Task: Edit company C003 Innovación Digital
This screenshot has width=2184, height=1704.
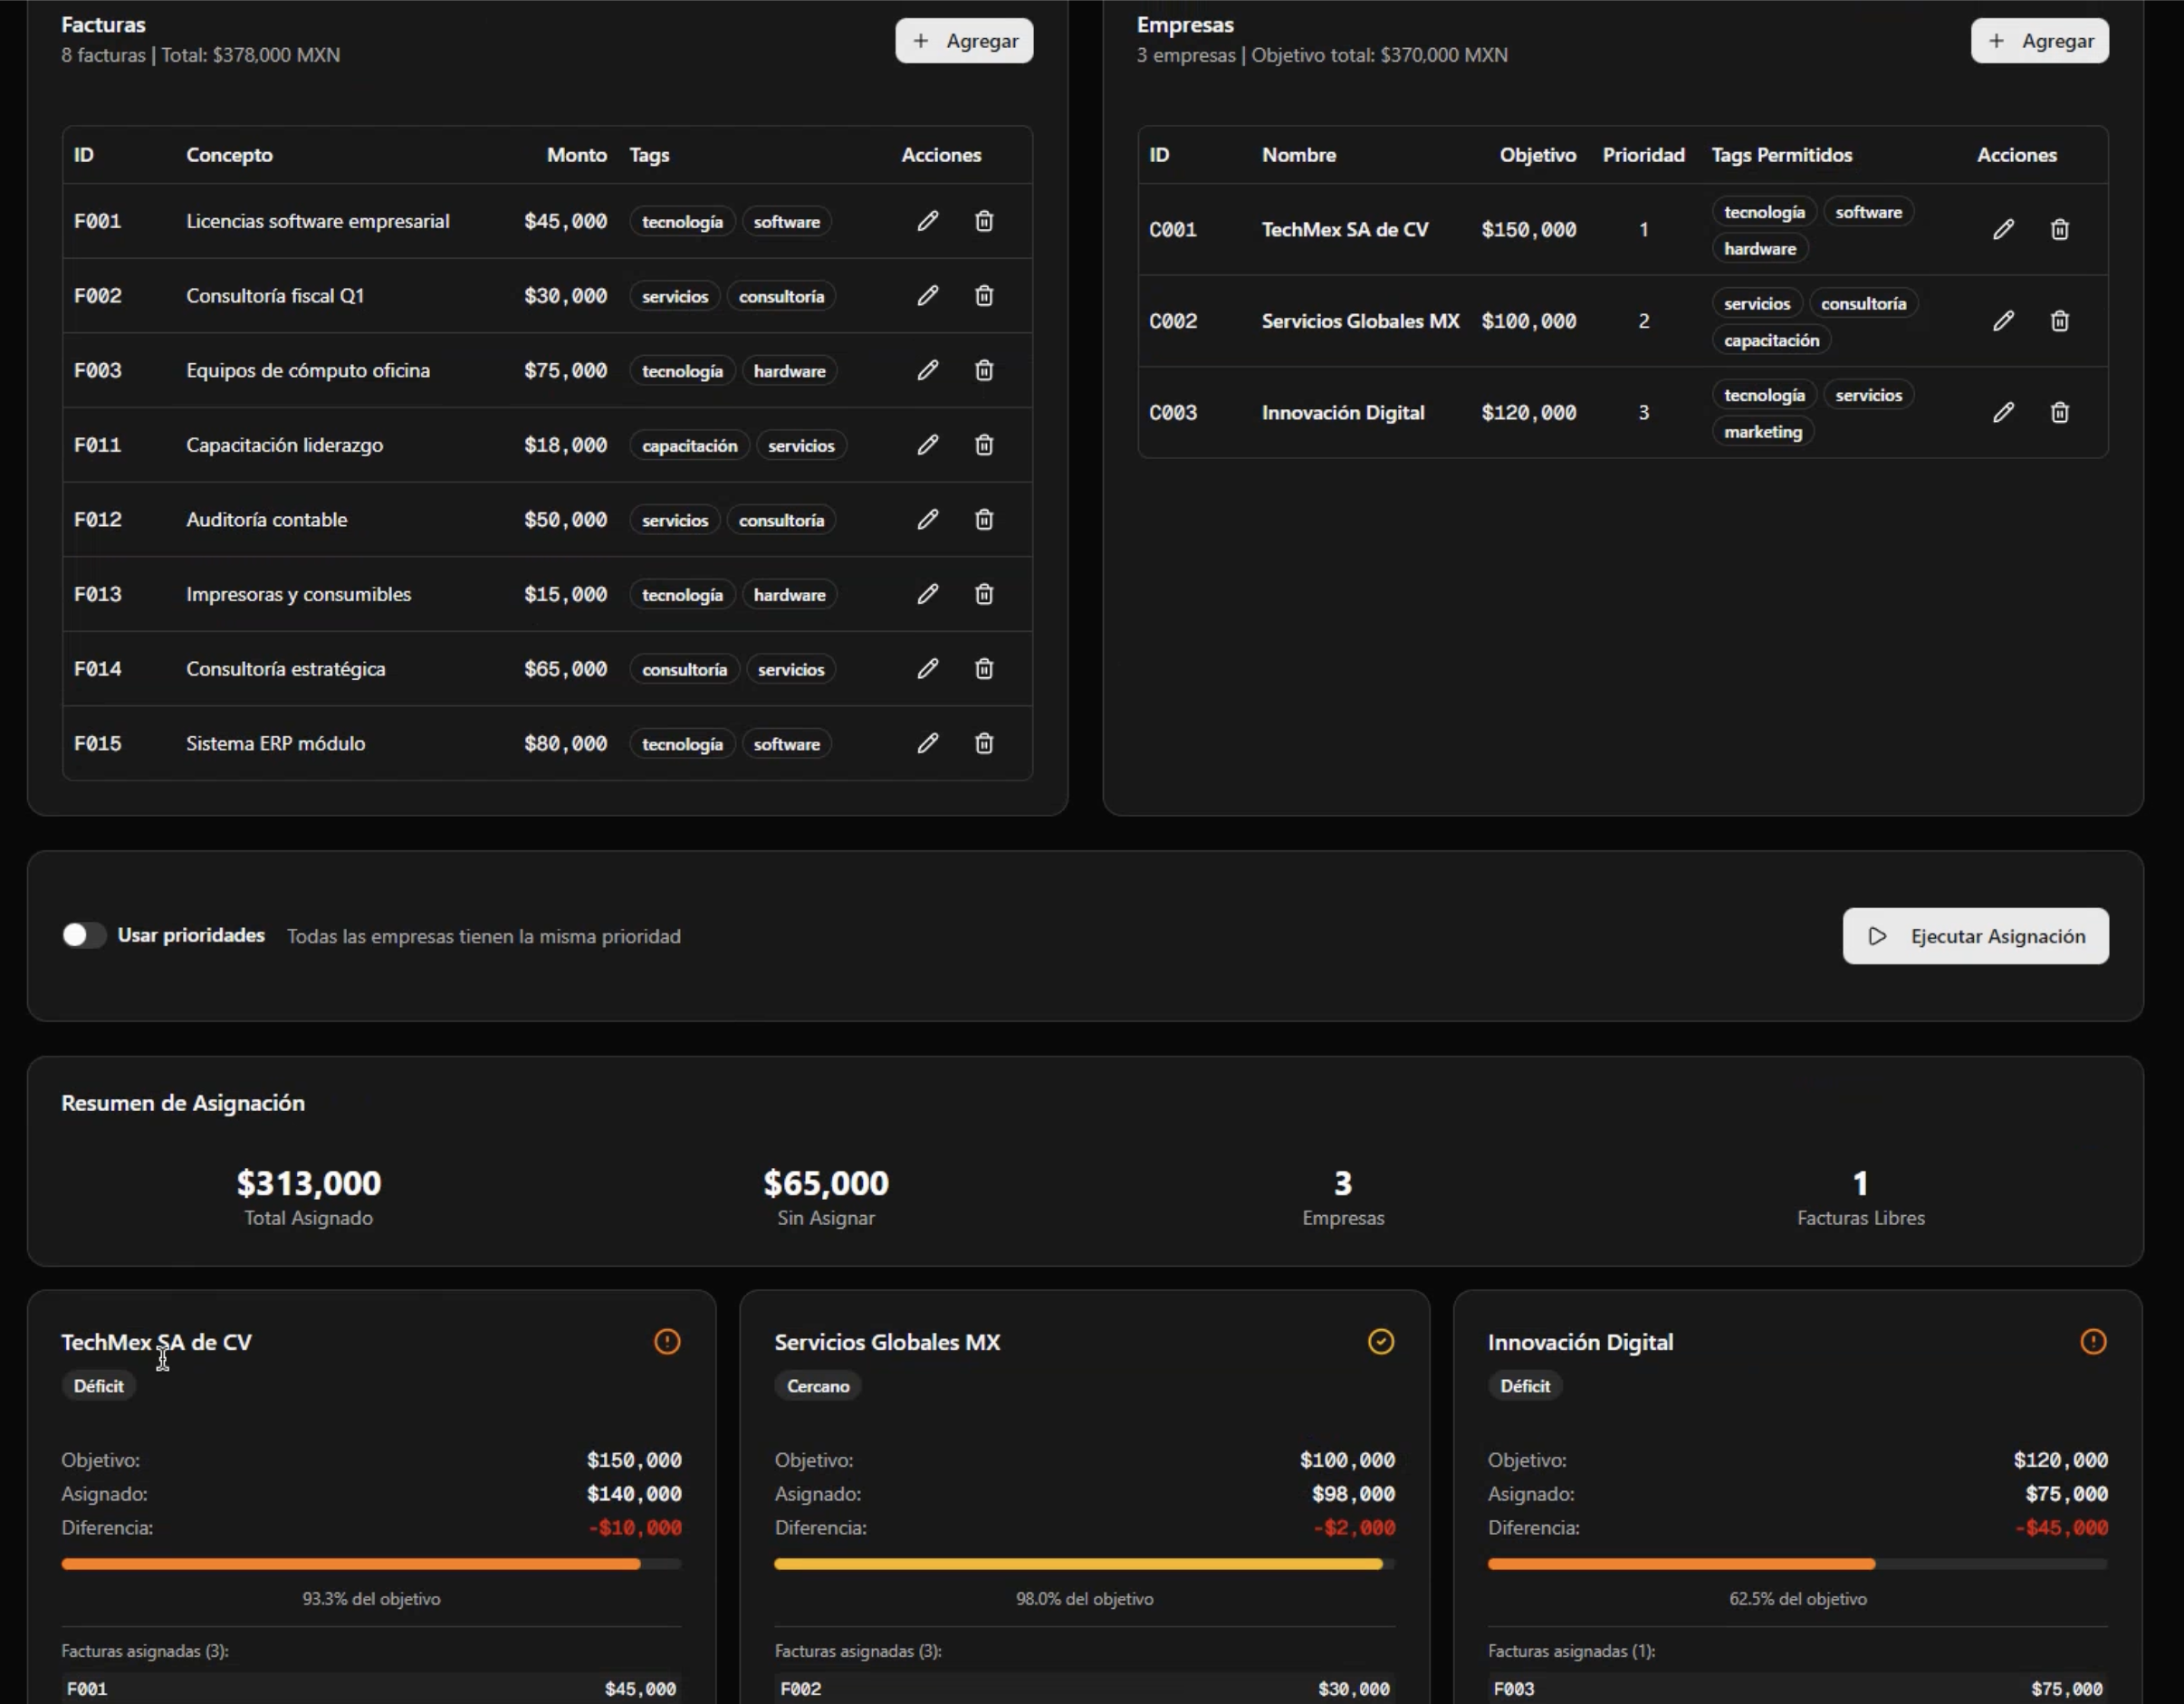Action: (2003, 413)
